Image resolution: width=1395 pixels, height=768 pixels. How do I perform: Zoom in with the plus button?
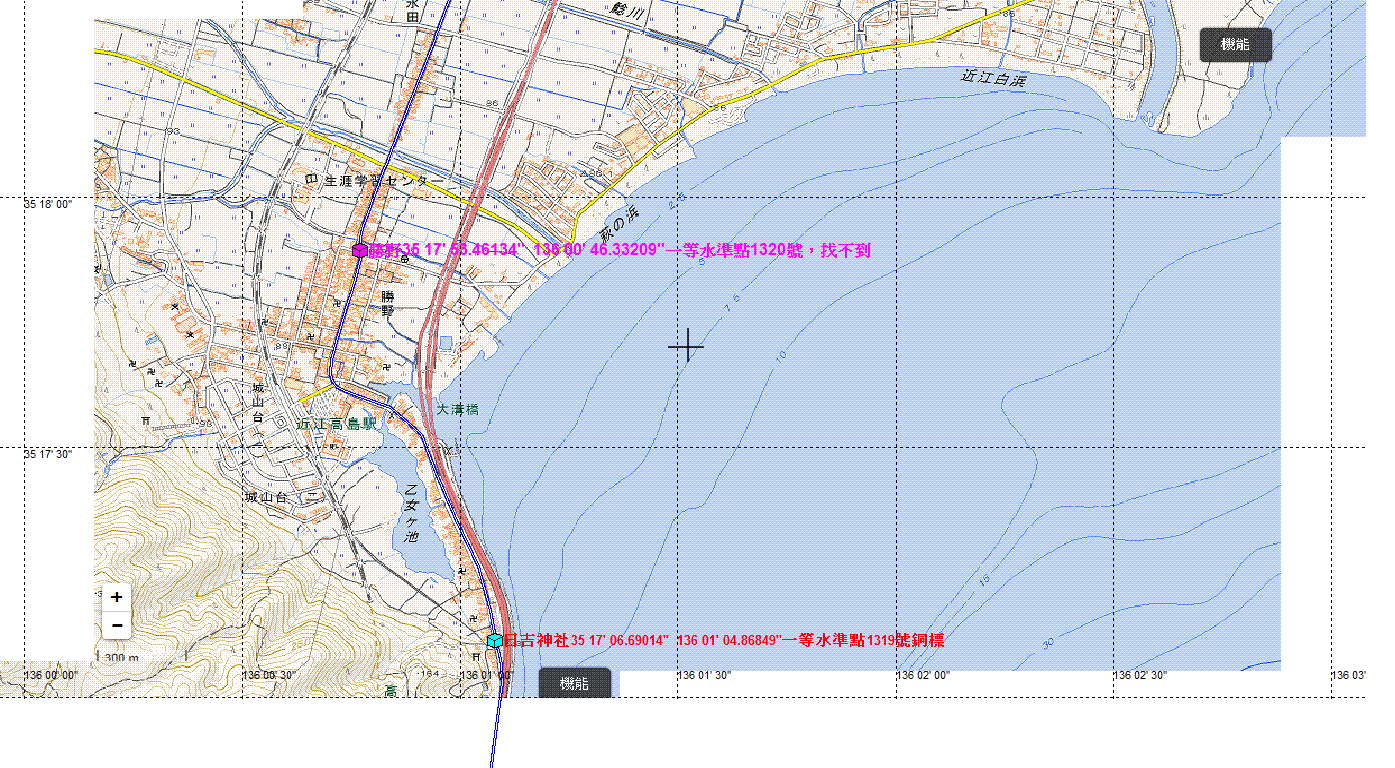click(x=117, y=597)
